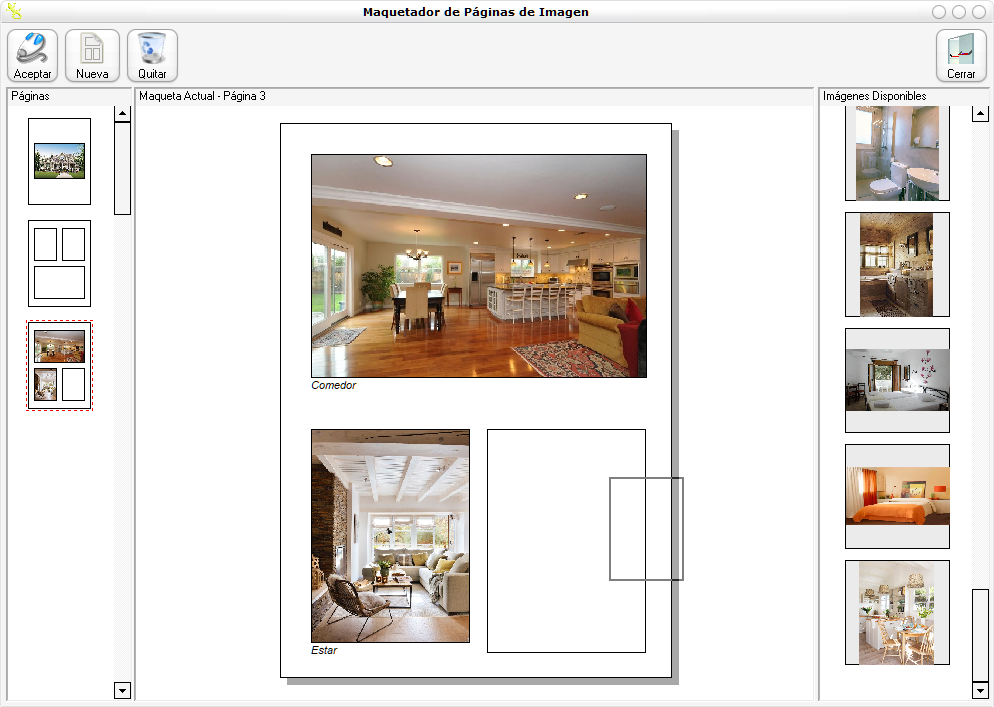Click the Aceptar toolbar icon
Viewport: 994px width, 707px height.
coord(32,55)
